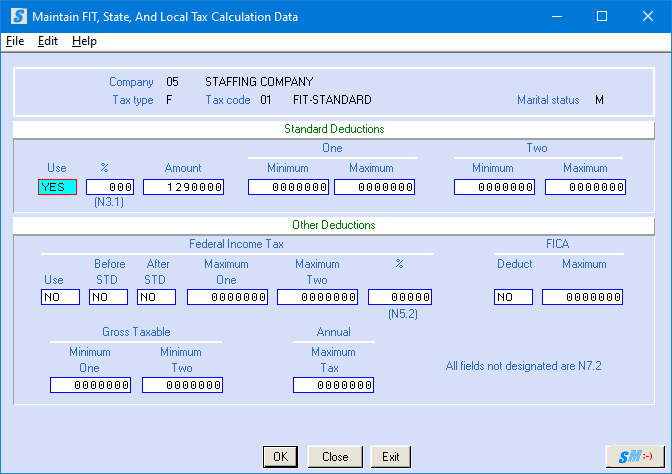Click the FICA Maximum field
The height and width of the screenshot is (474, 672).
(x=583, y=297)
